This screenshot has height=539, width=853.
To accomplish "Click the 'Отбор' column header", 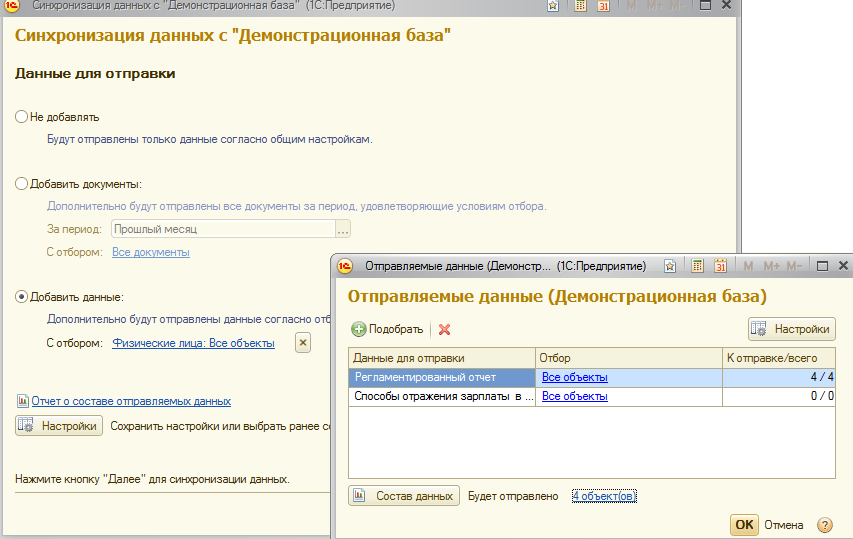I will click(x=628, y=358).
